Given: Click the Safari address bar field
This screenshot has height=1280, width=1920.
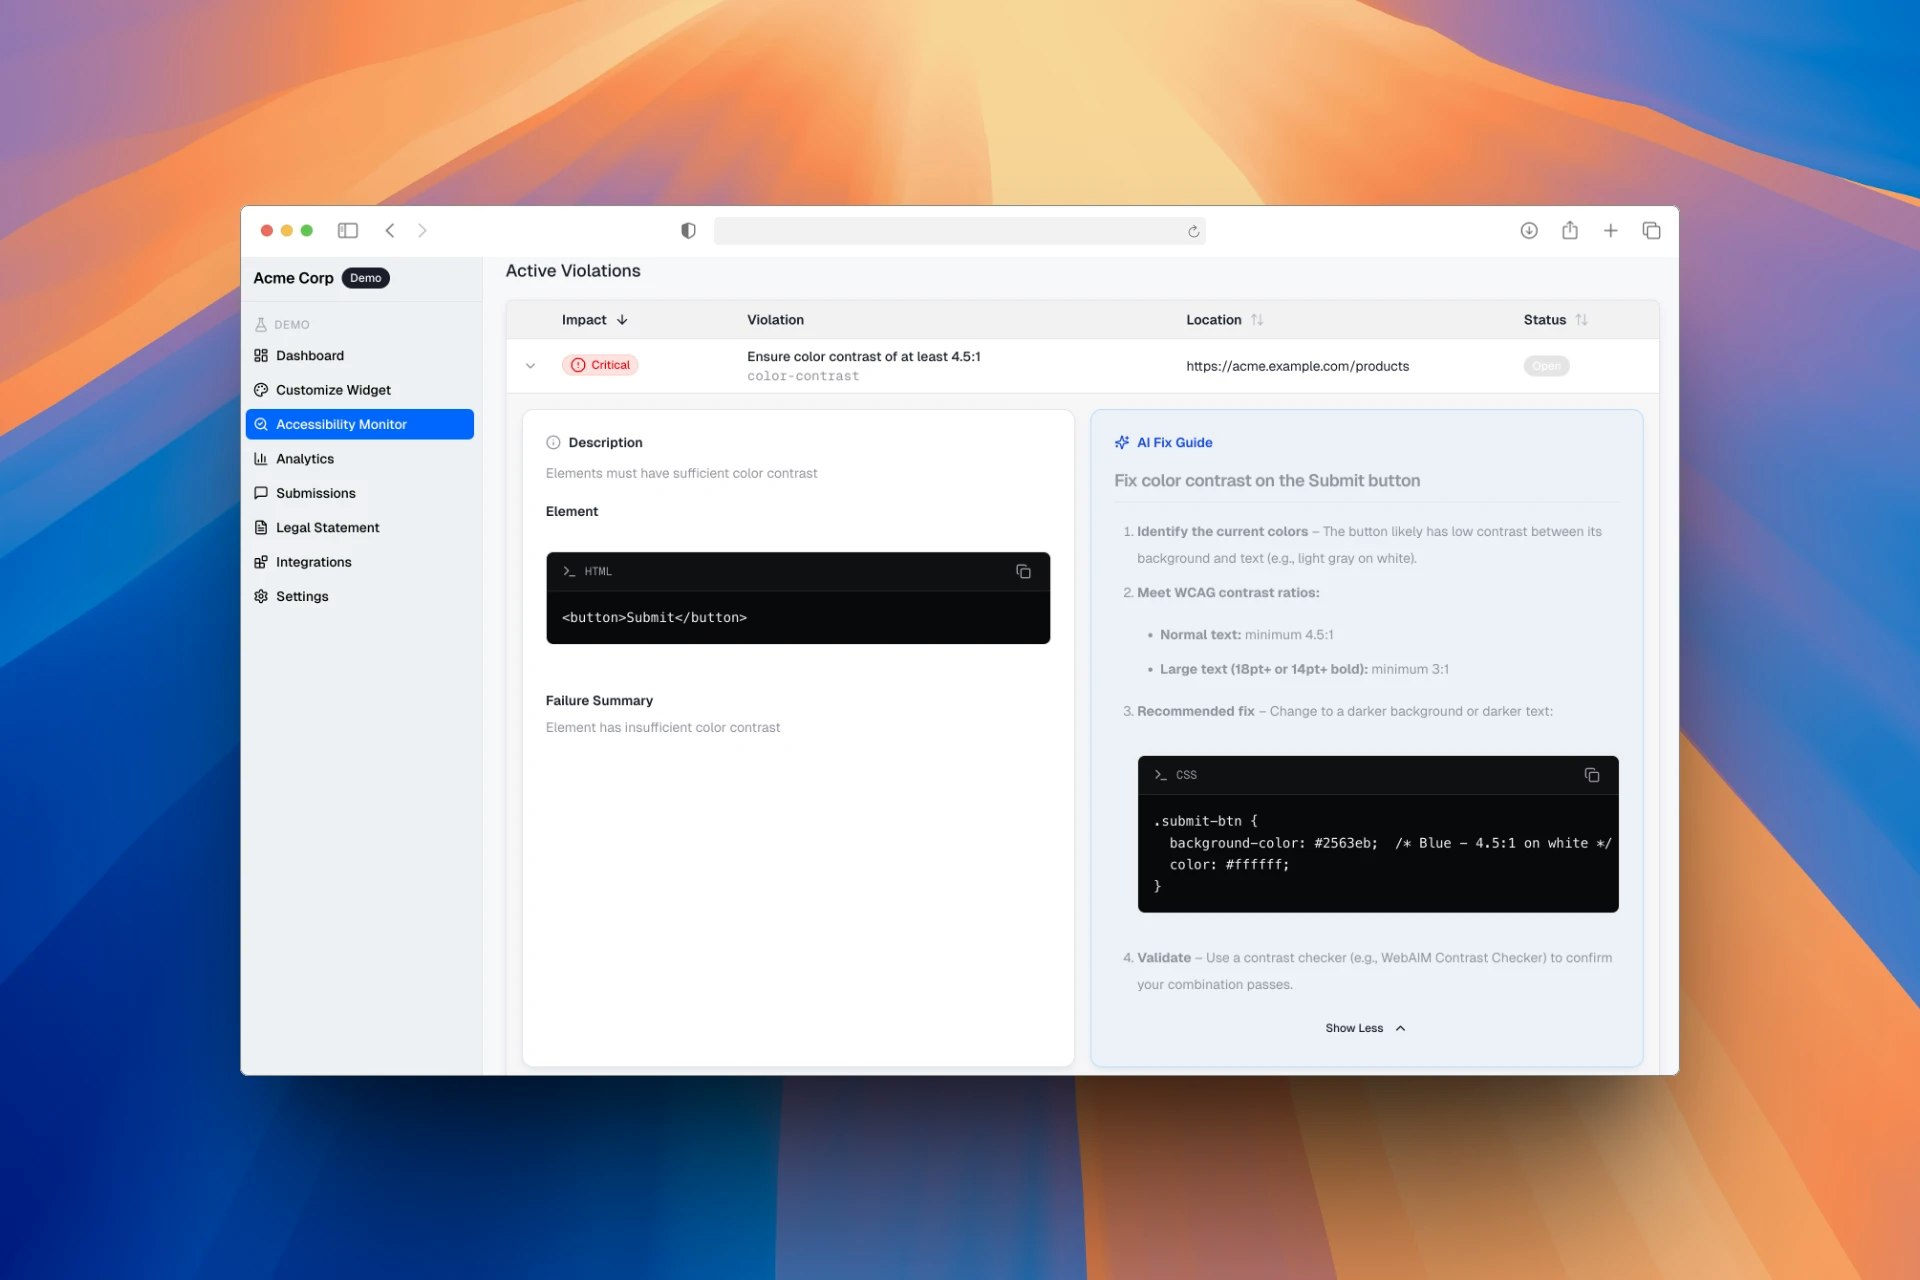Looking at the screenshot, I should pos(950,232).
